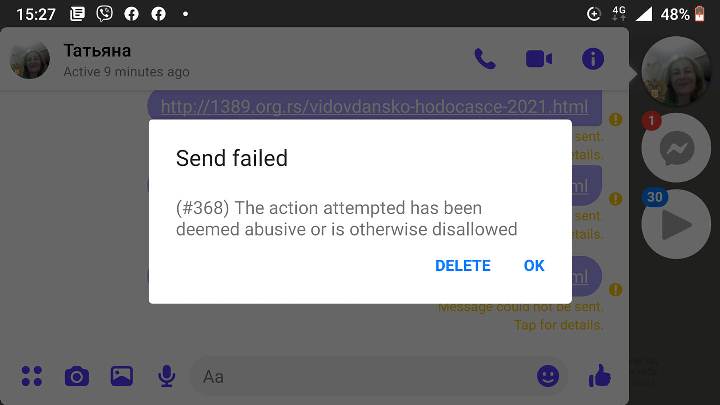The image size is (720, 405).
Task: Open the Messenger chat head with 1 badge
Action: coord(676,148)
